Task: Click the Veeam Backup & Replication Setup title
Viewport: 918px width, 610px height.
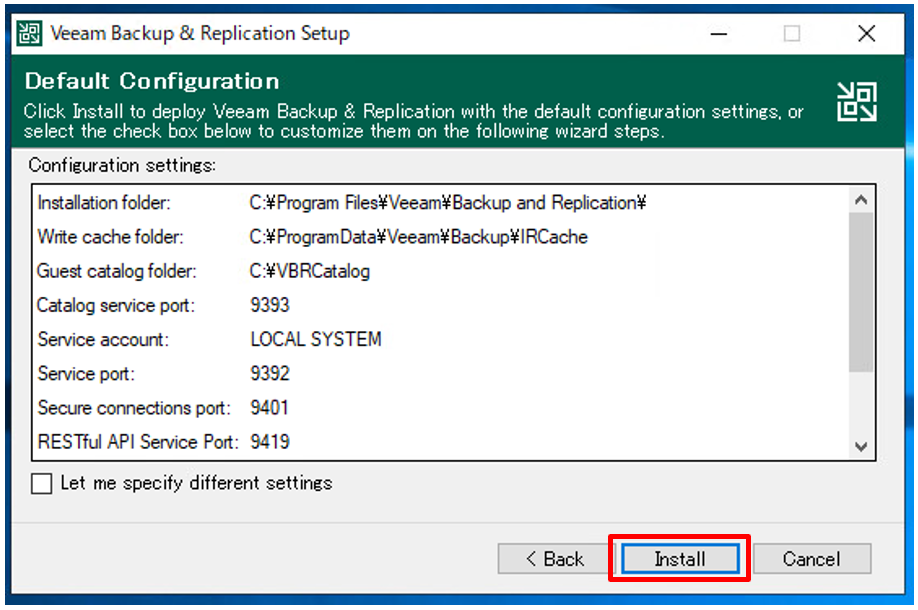Action: click(200, 33)
